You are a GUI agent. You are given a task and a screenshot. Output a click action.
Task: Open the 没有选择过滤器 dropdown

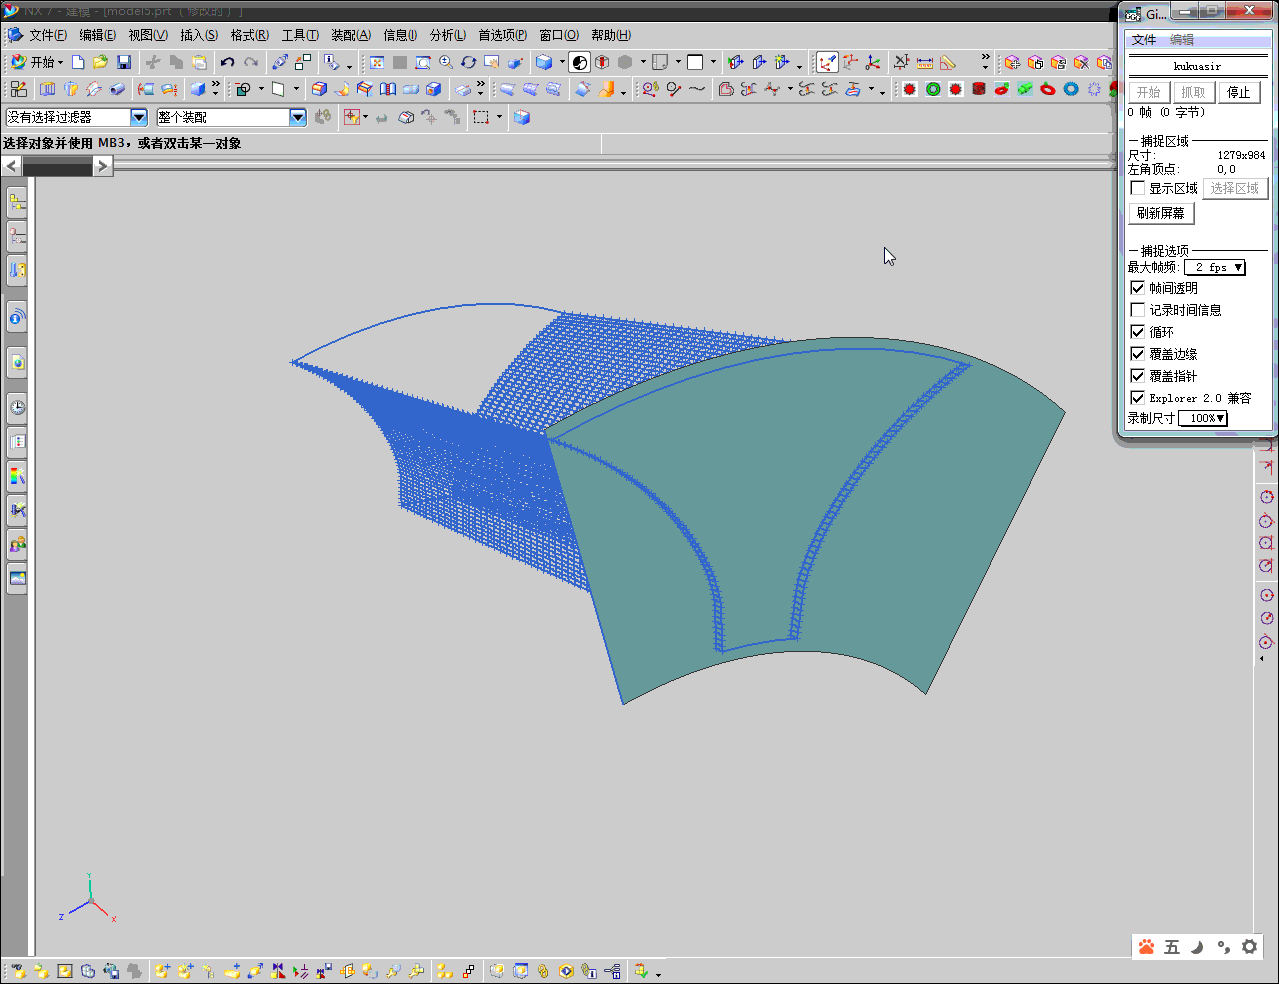coord(76,117)
